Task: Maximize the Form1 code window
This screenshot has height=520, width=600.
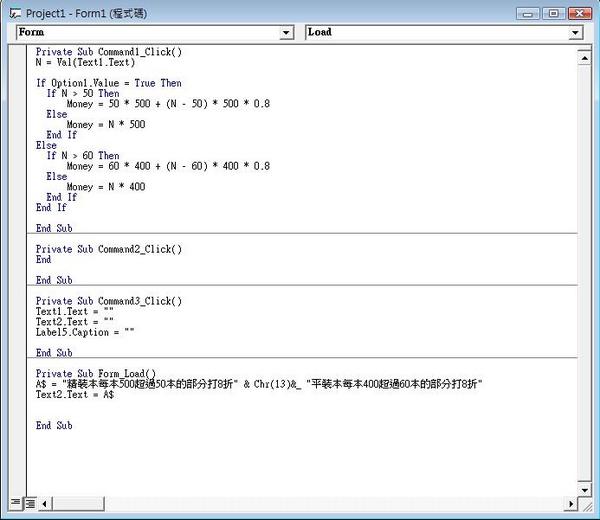Action: point(553,14)
